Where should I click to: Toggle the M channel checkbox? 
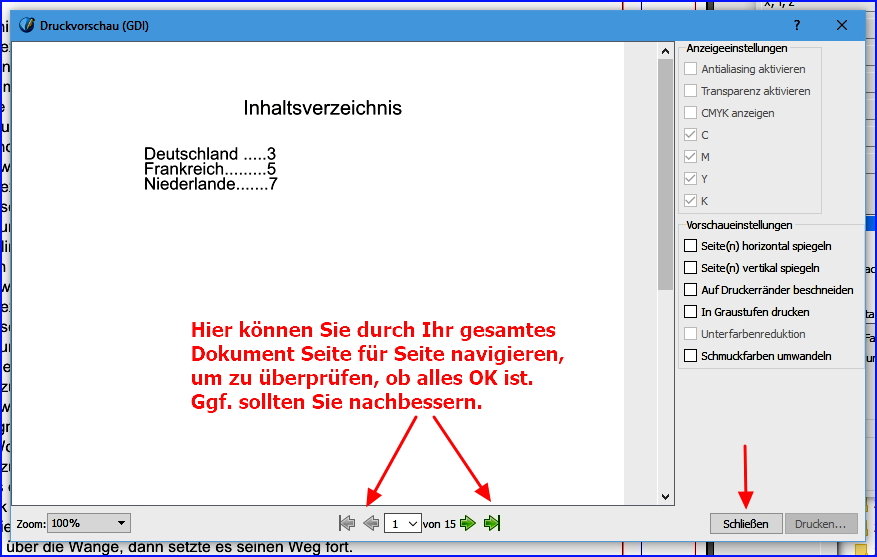pos(691,157)
